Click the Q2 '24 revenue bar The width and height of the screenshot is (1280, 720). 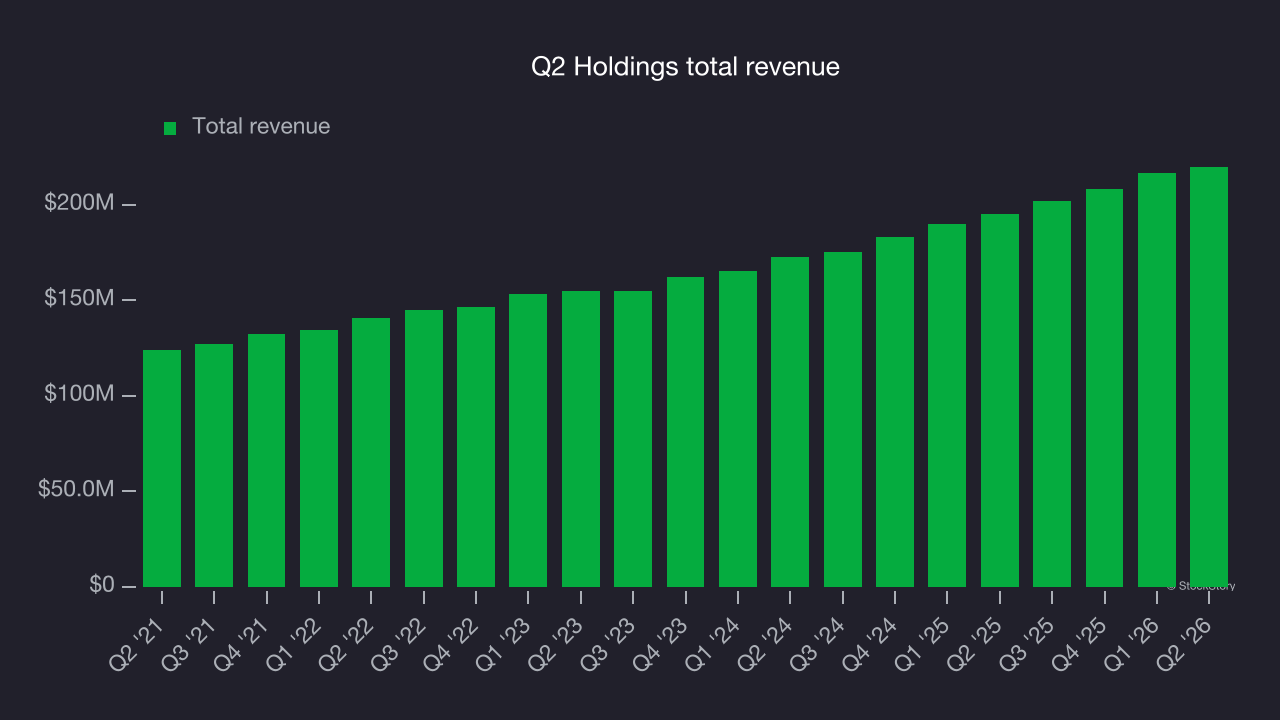point(790,422)
